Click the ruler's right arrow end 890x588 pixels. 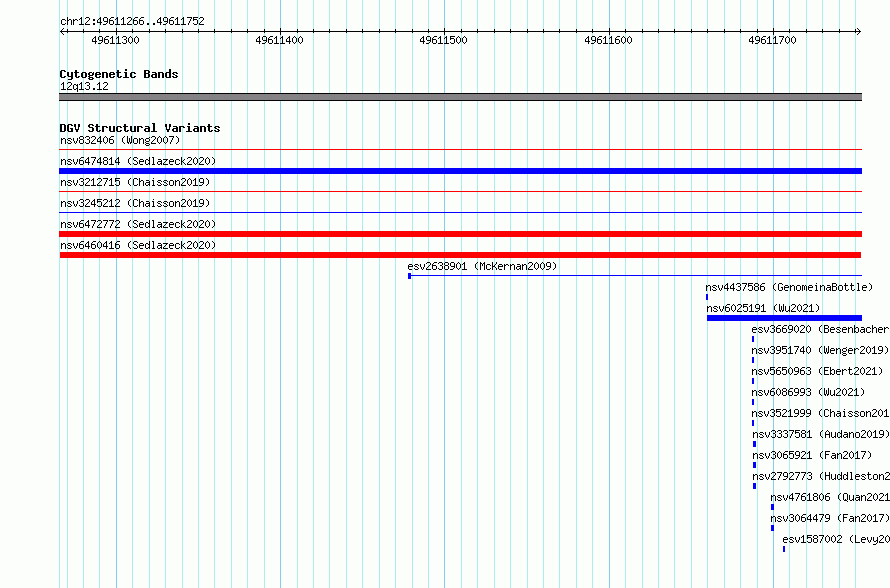[859, 32]
